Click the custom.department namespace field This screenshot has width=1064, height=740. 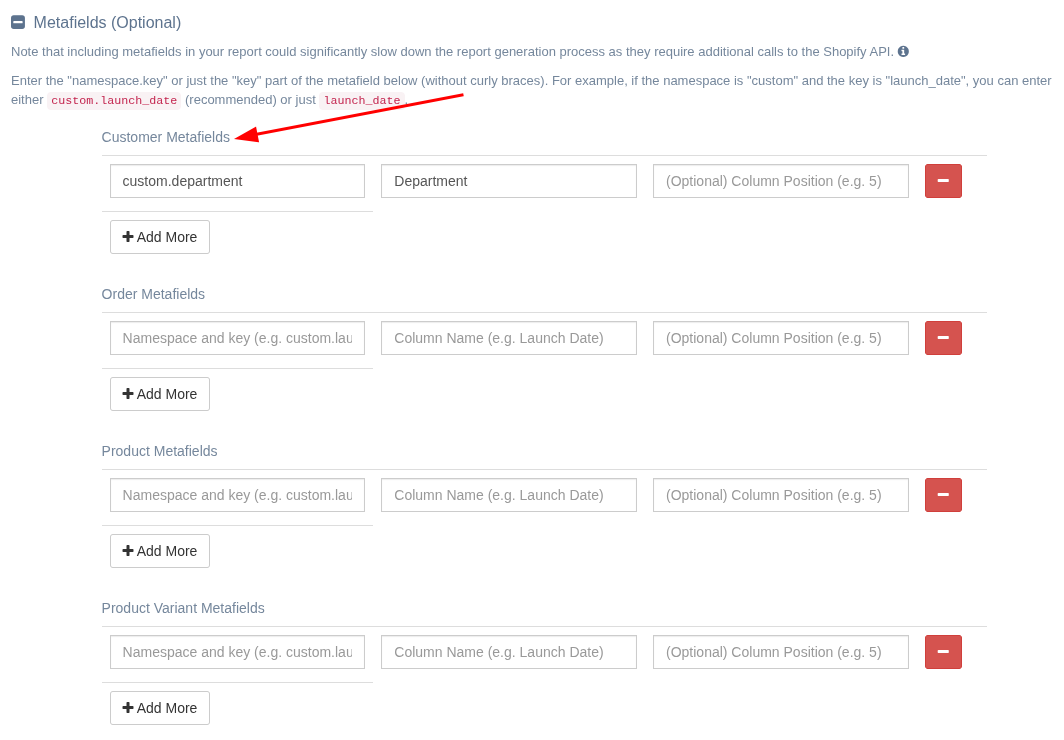click(237, 181)
